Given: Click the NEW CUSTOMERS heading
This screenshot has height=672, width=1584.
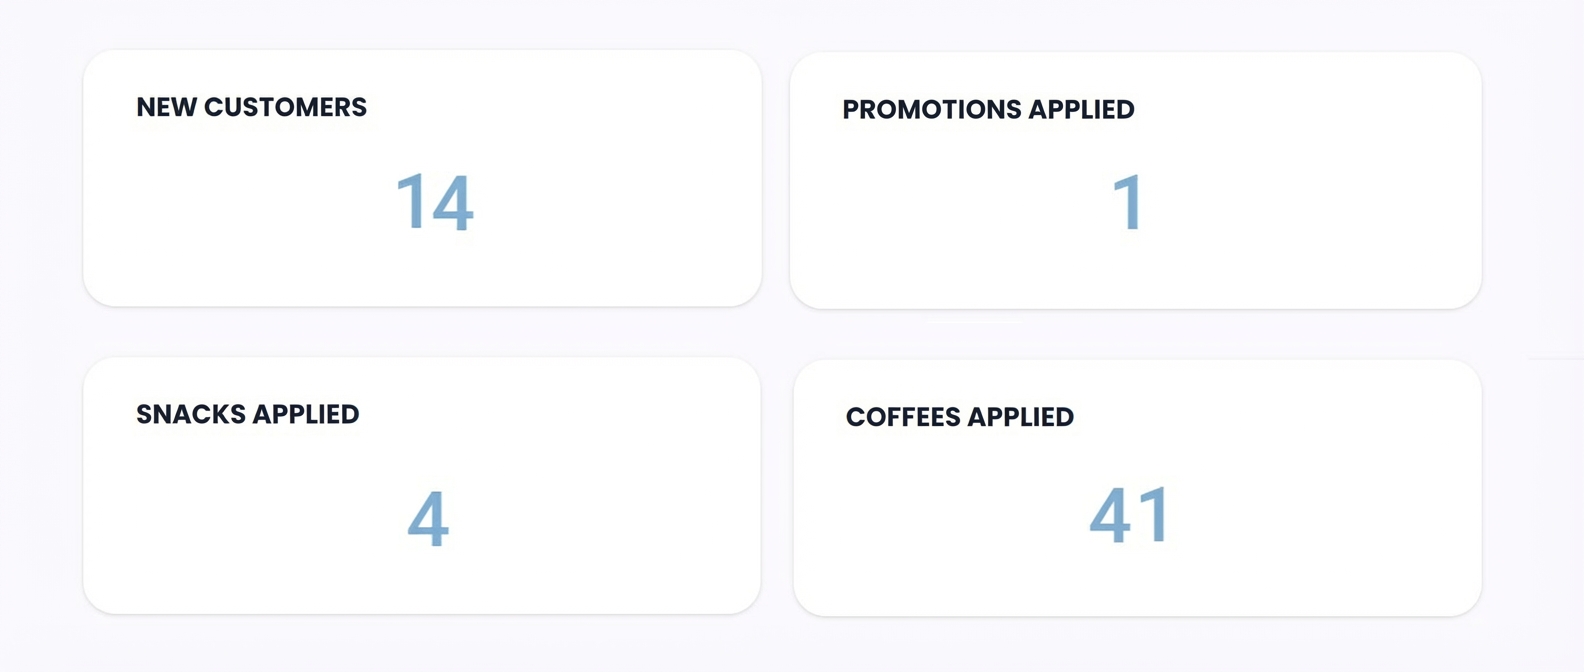Looking at the screenshot, I should click(x=251, y=107).
